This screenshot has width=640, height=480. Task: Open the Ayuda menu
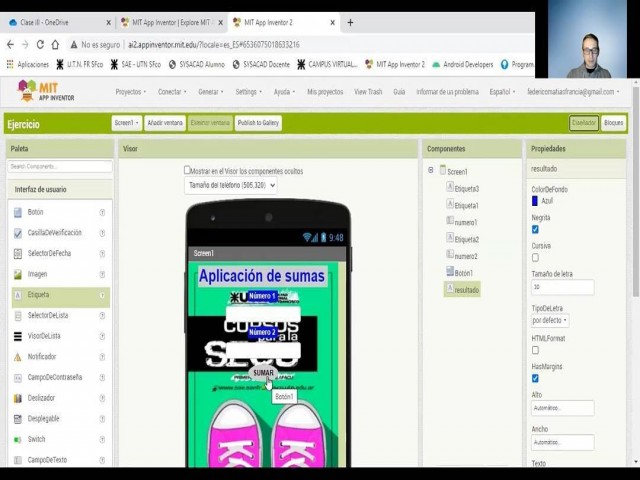point(284,92)
